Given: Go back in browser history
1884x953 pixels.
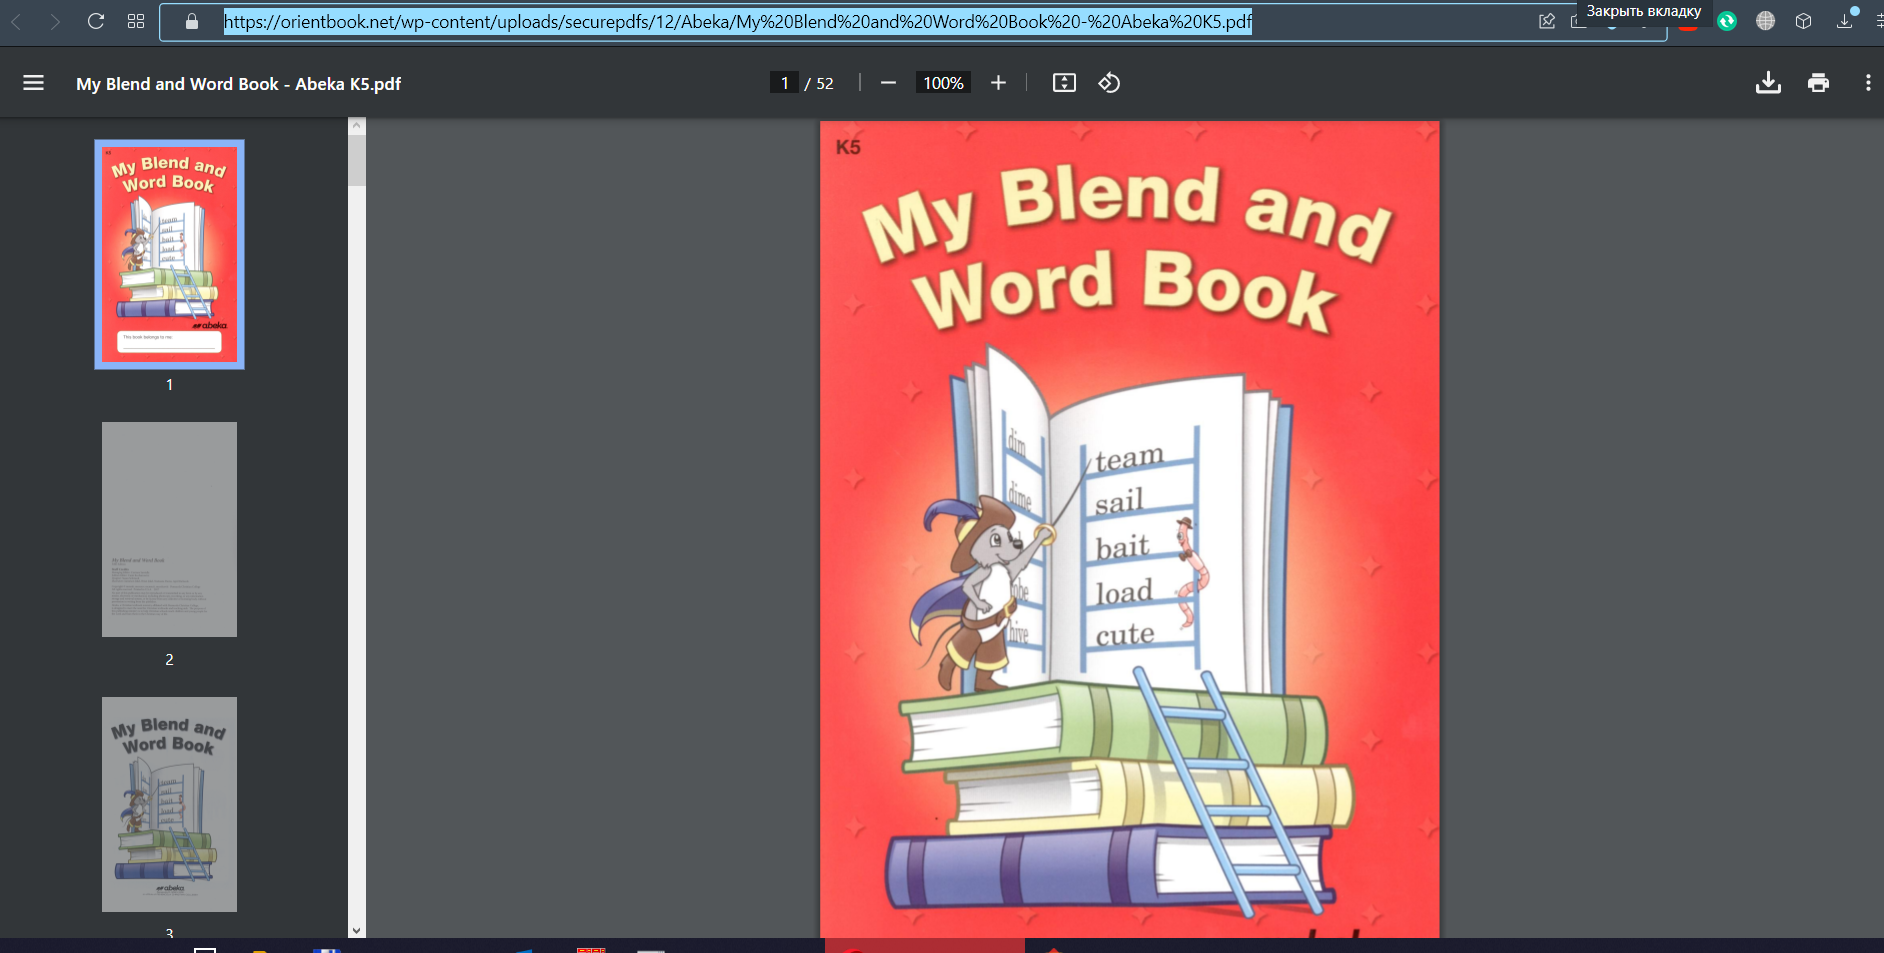Looking at the screenshot, I should (x=17, y=21).
